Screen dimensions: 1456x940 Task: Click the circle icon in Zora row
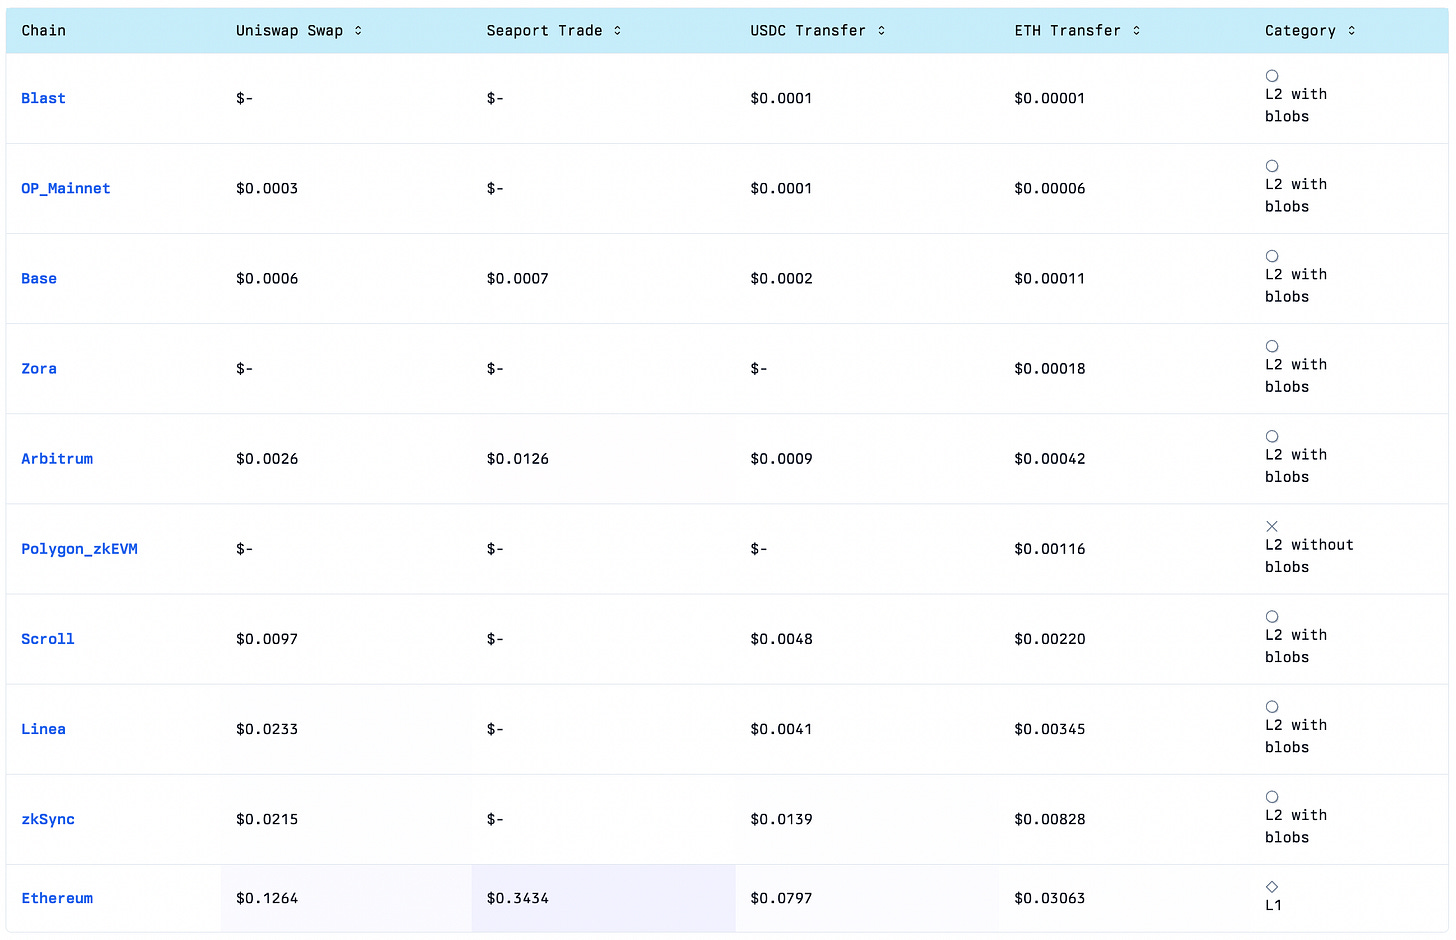(1272, 346)
